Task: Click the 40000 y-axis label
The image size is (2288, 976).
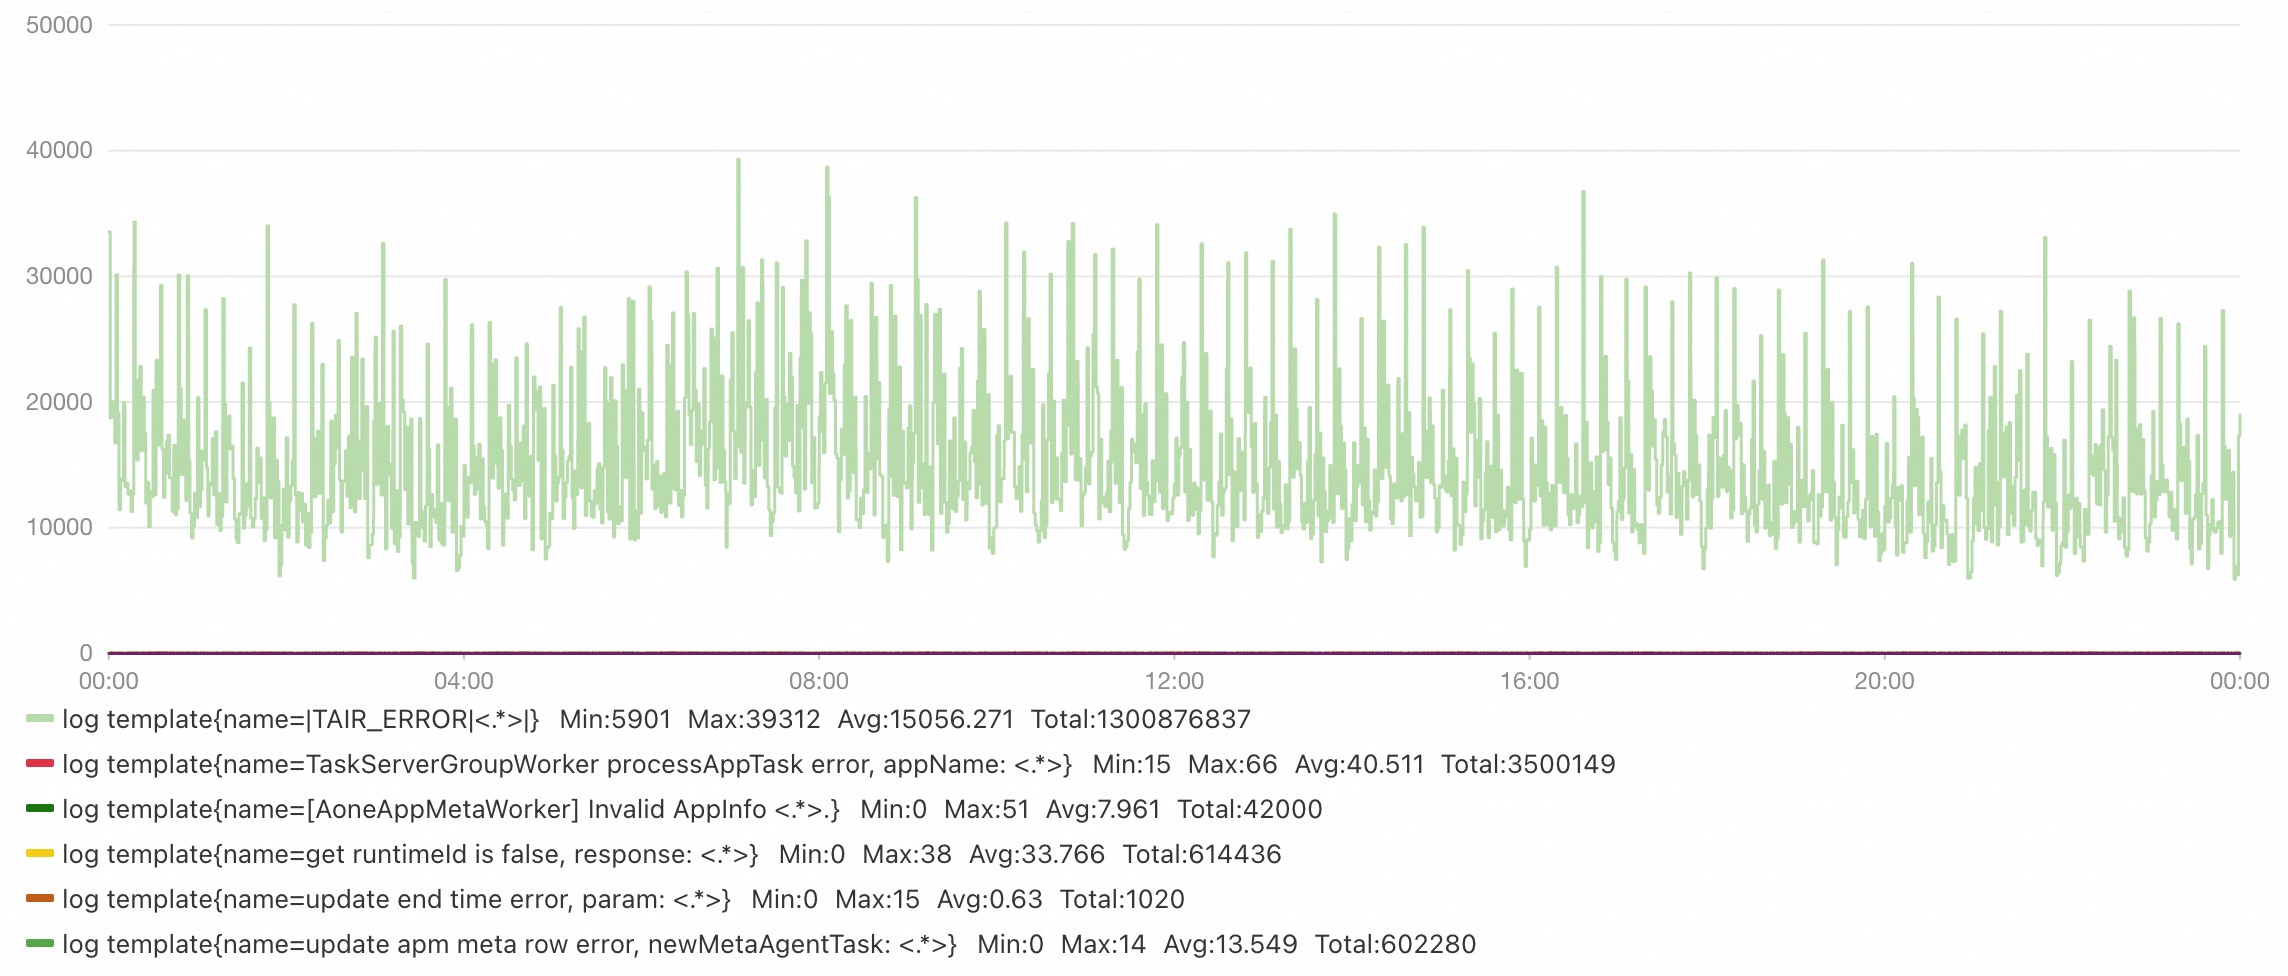Action: 59,150
